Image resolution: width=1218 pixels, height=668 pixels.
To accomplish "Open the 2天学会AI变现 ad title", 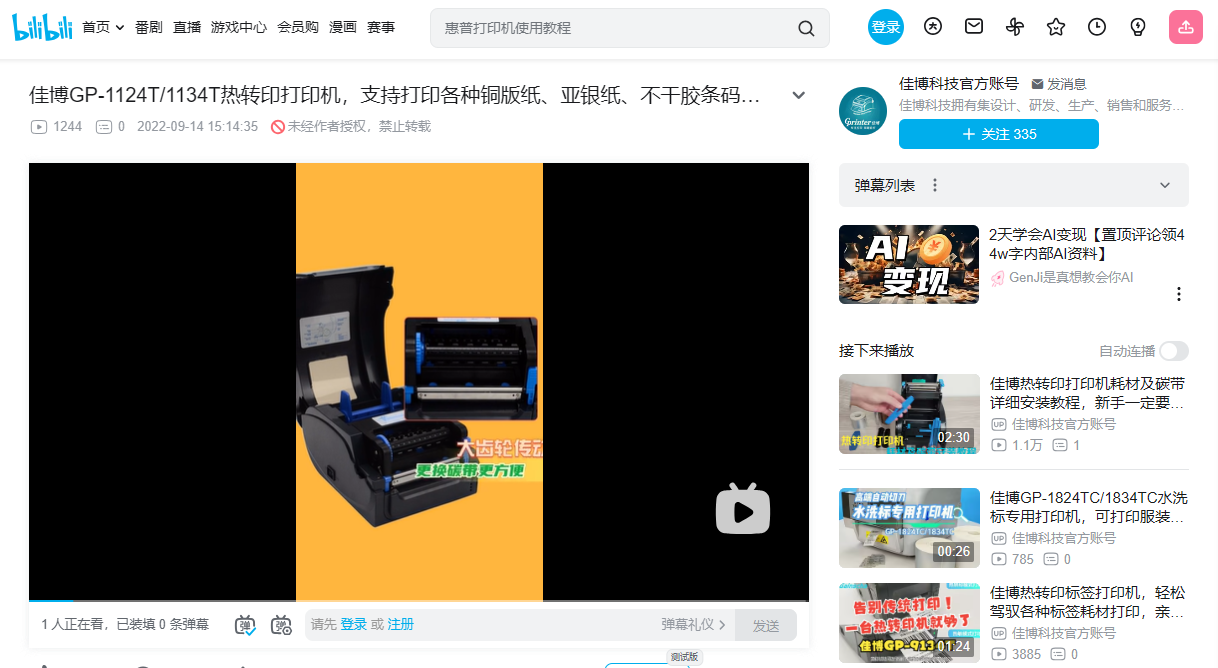I will 1087,244.
